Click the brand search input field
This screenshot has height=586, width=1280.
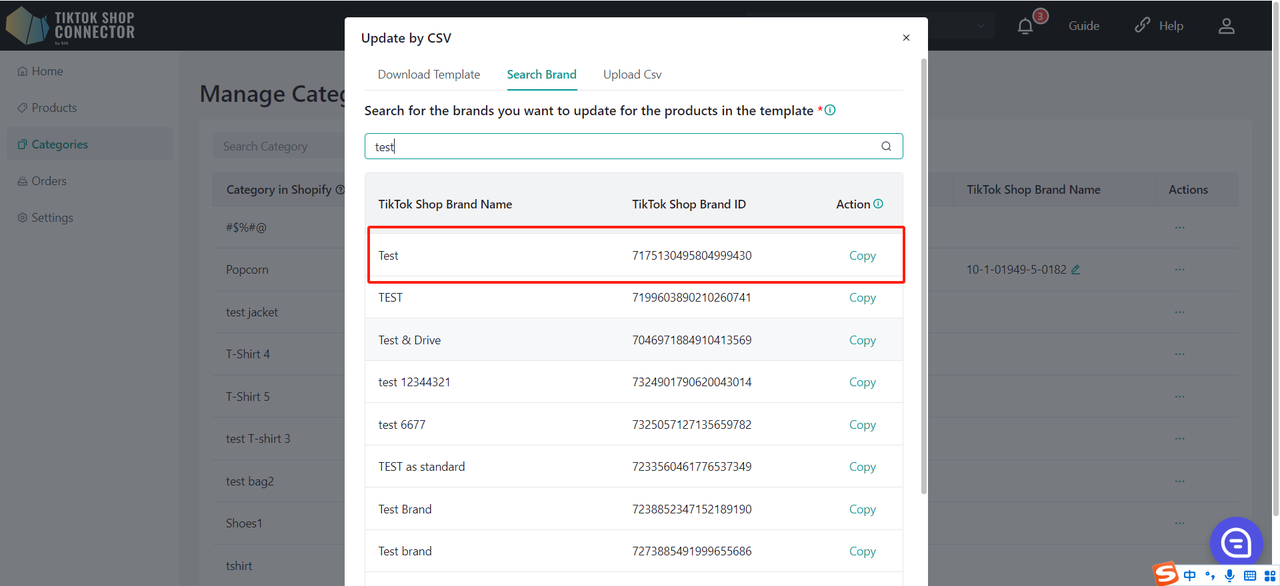(620, 146)
